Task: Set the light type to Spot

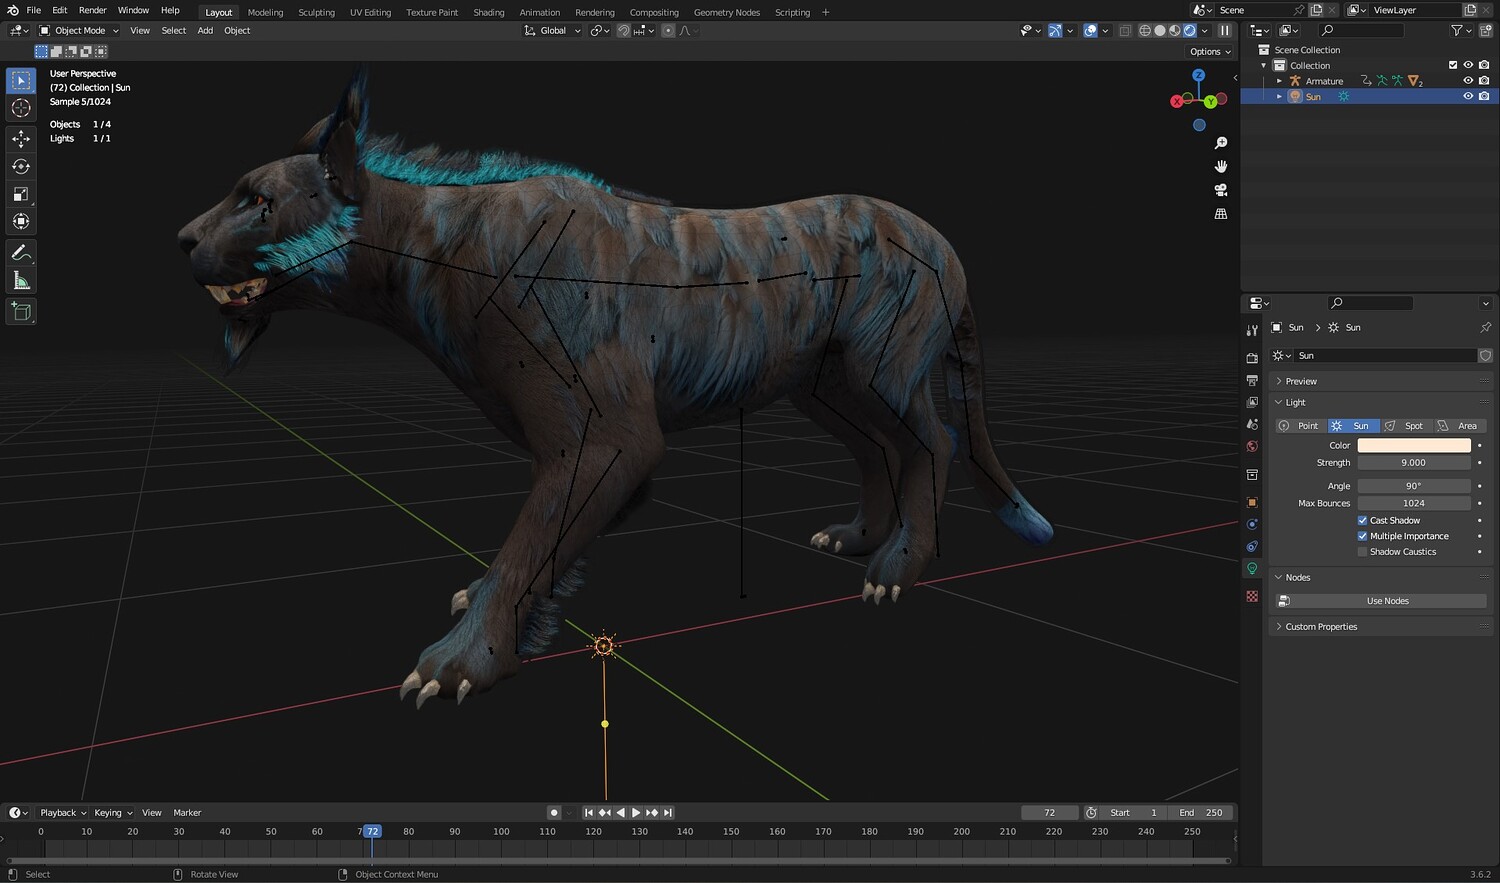Action: [x=1405, y=426]
